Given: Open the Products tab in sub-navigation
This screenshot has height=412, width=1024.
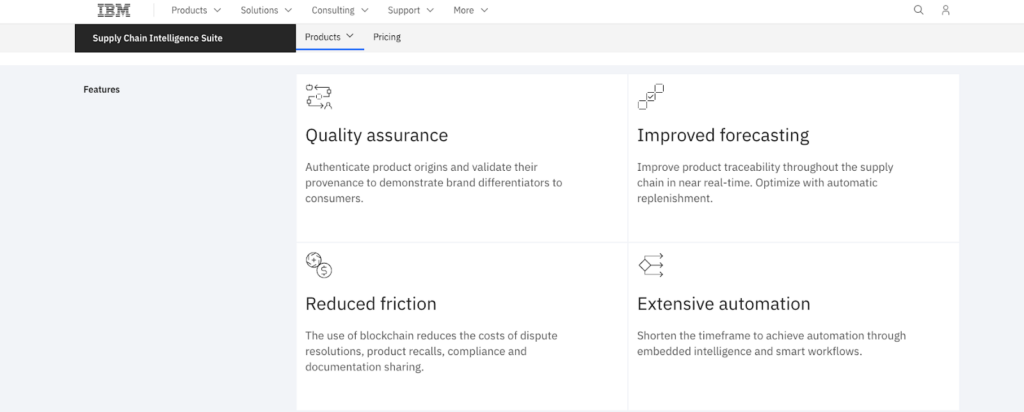Looking at the screenshot, I should coord(329,37).
